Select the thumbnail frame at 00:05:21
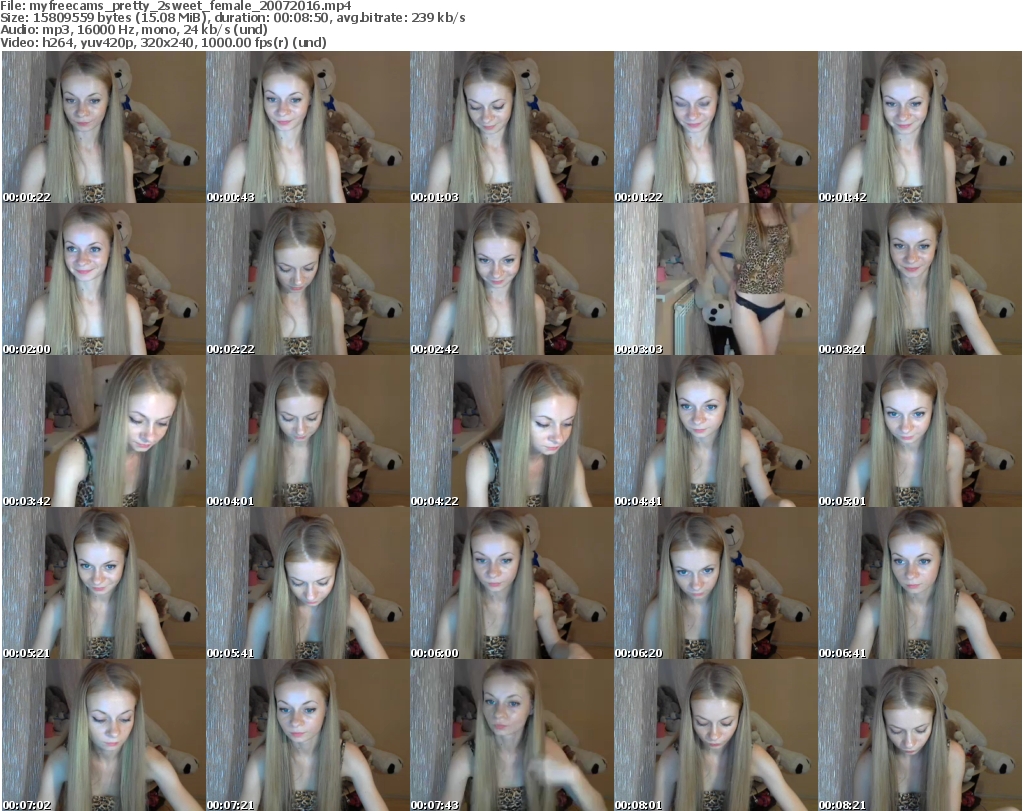The width and height of the screenshot is (1024, 811). pyautogui.click(x=104, y=583)
